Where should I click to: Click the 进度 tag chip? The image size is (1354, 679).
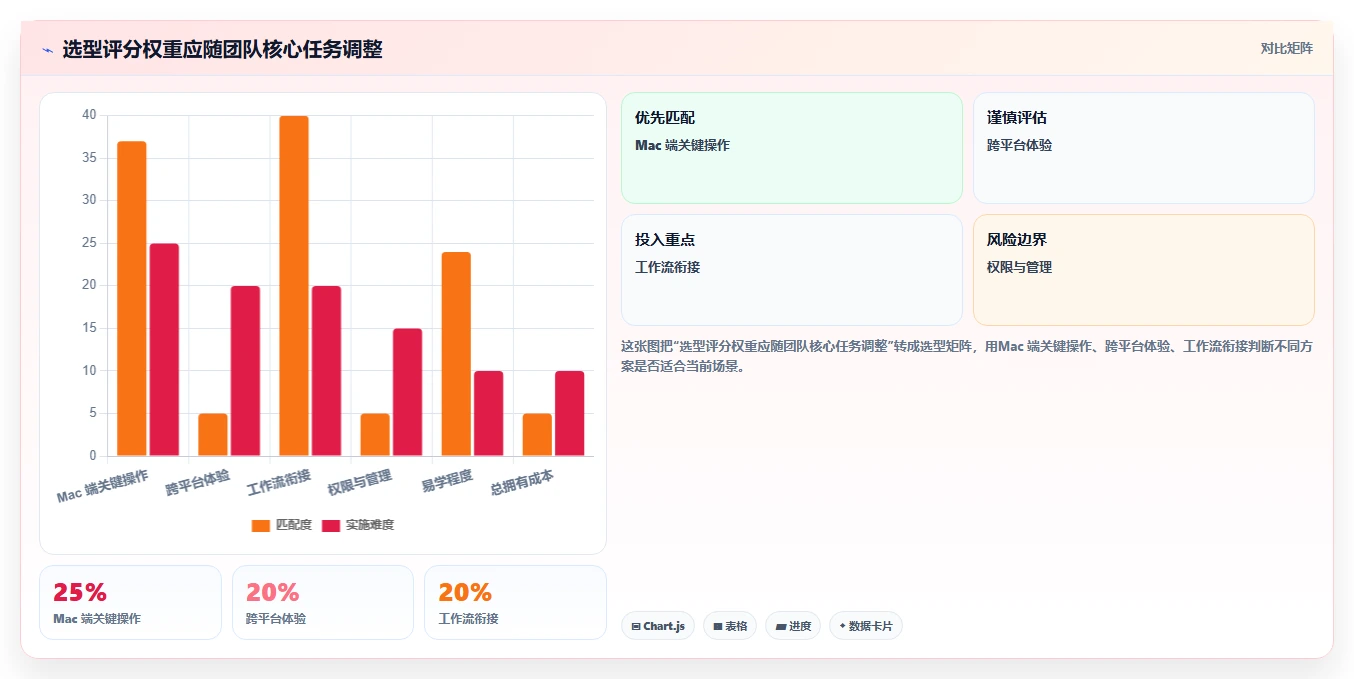pos(793,626)
